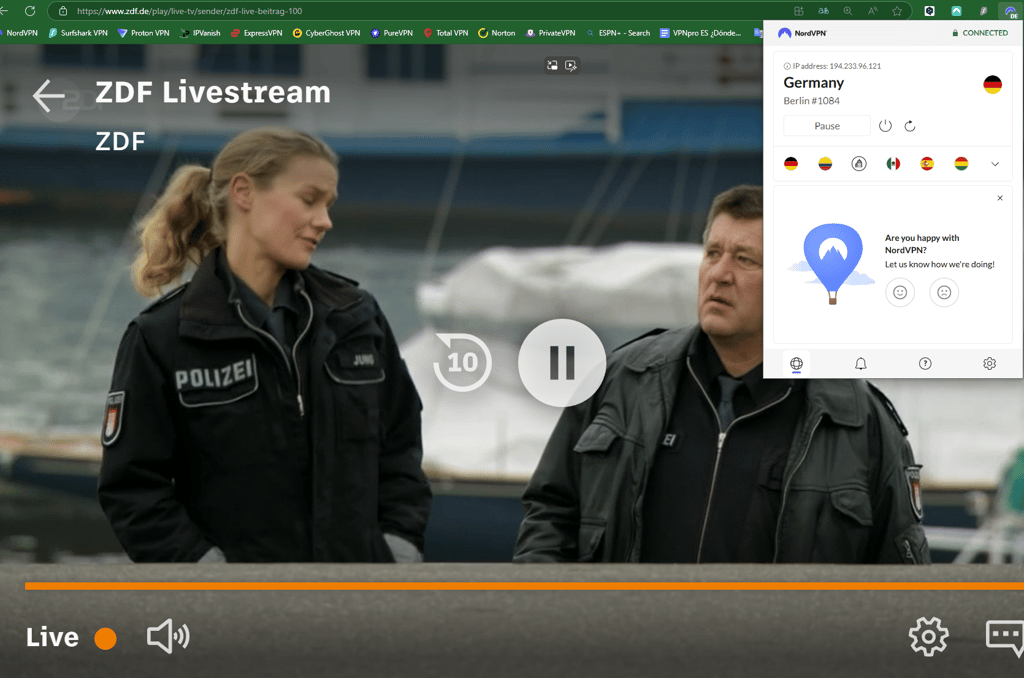Rewind the stream by 10 seconds
Image resolution: width=1024 pixels, height=678 pixels.
462,362
